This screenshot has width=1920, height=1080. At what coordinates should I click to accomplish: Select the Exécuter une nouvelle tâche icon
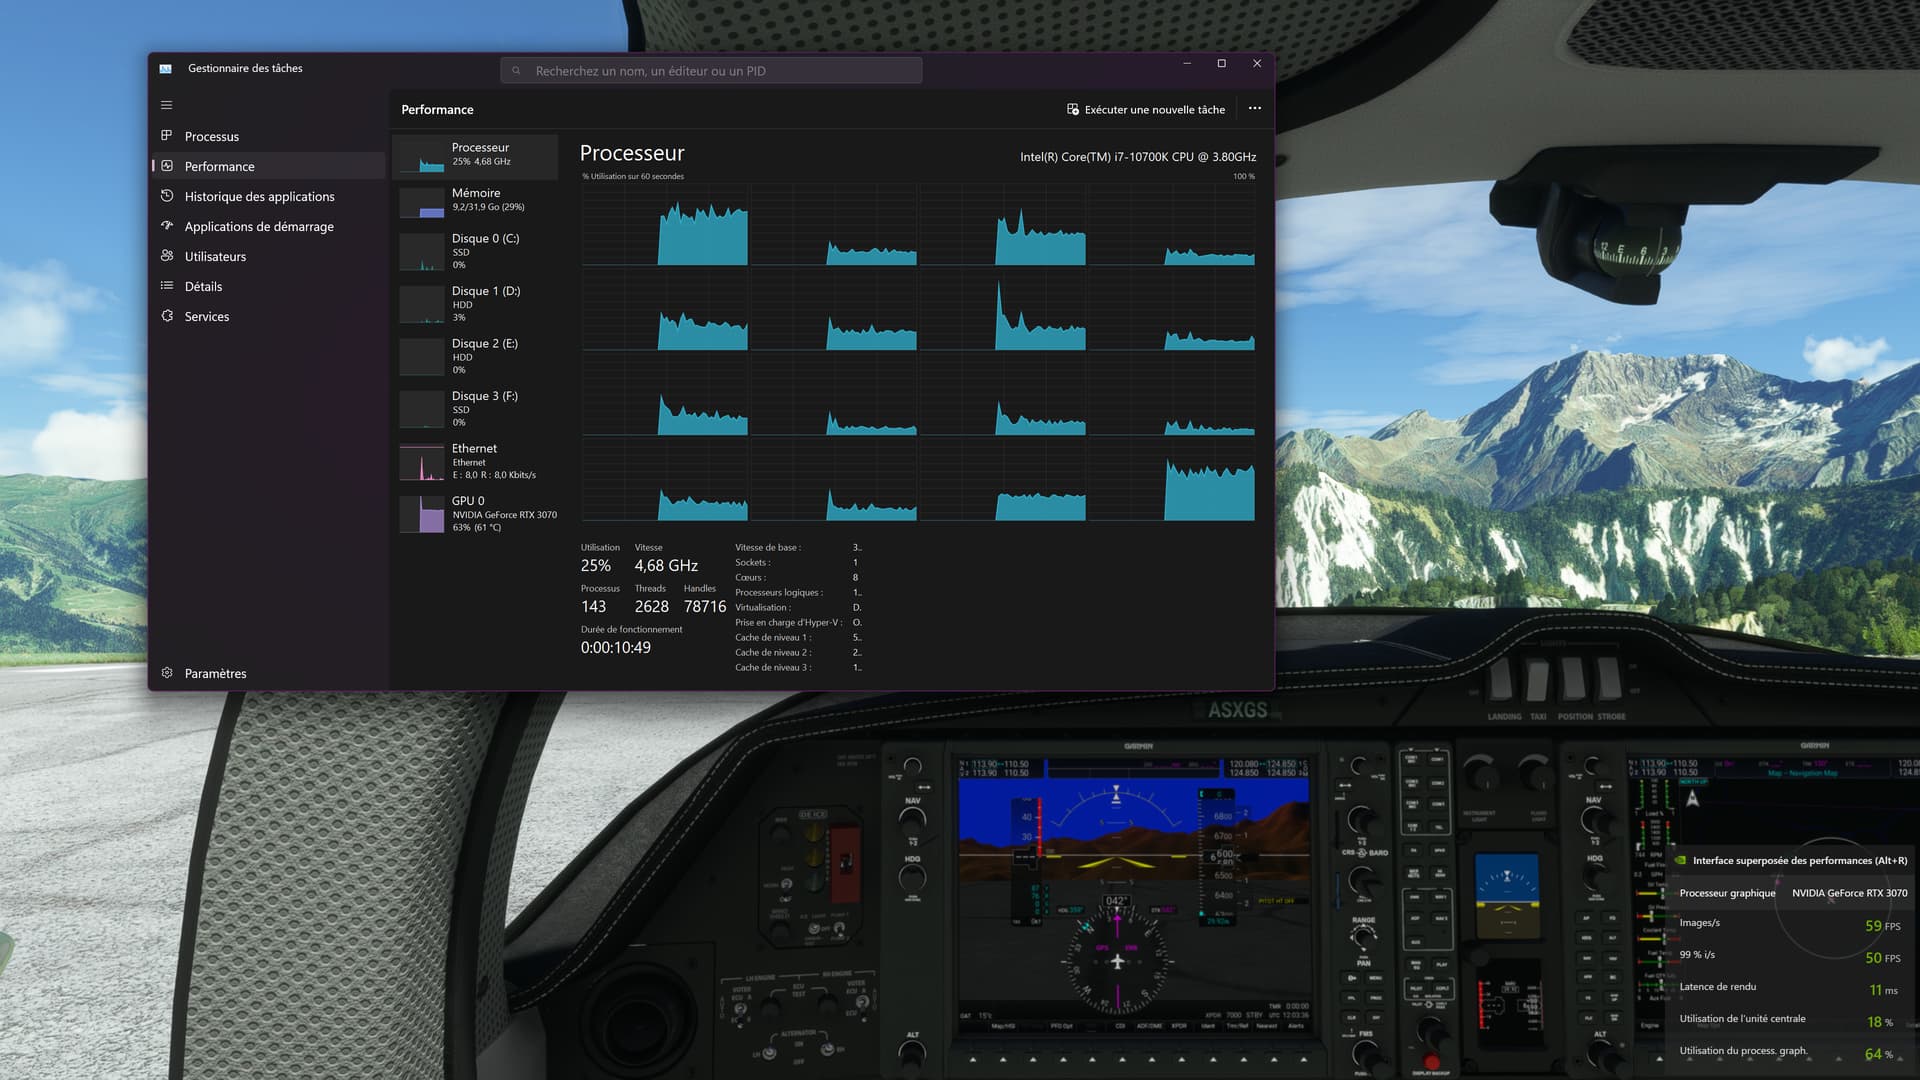pyautogui.click(x=1071, y=109)
